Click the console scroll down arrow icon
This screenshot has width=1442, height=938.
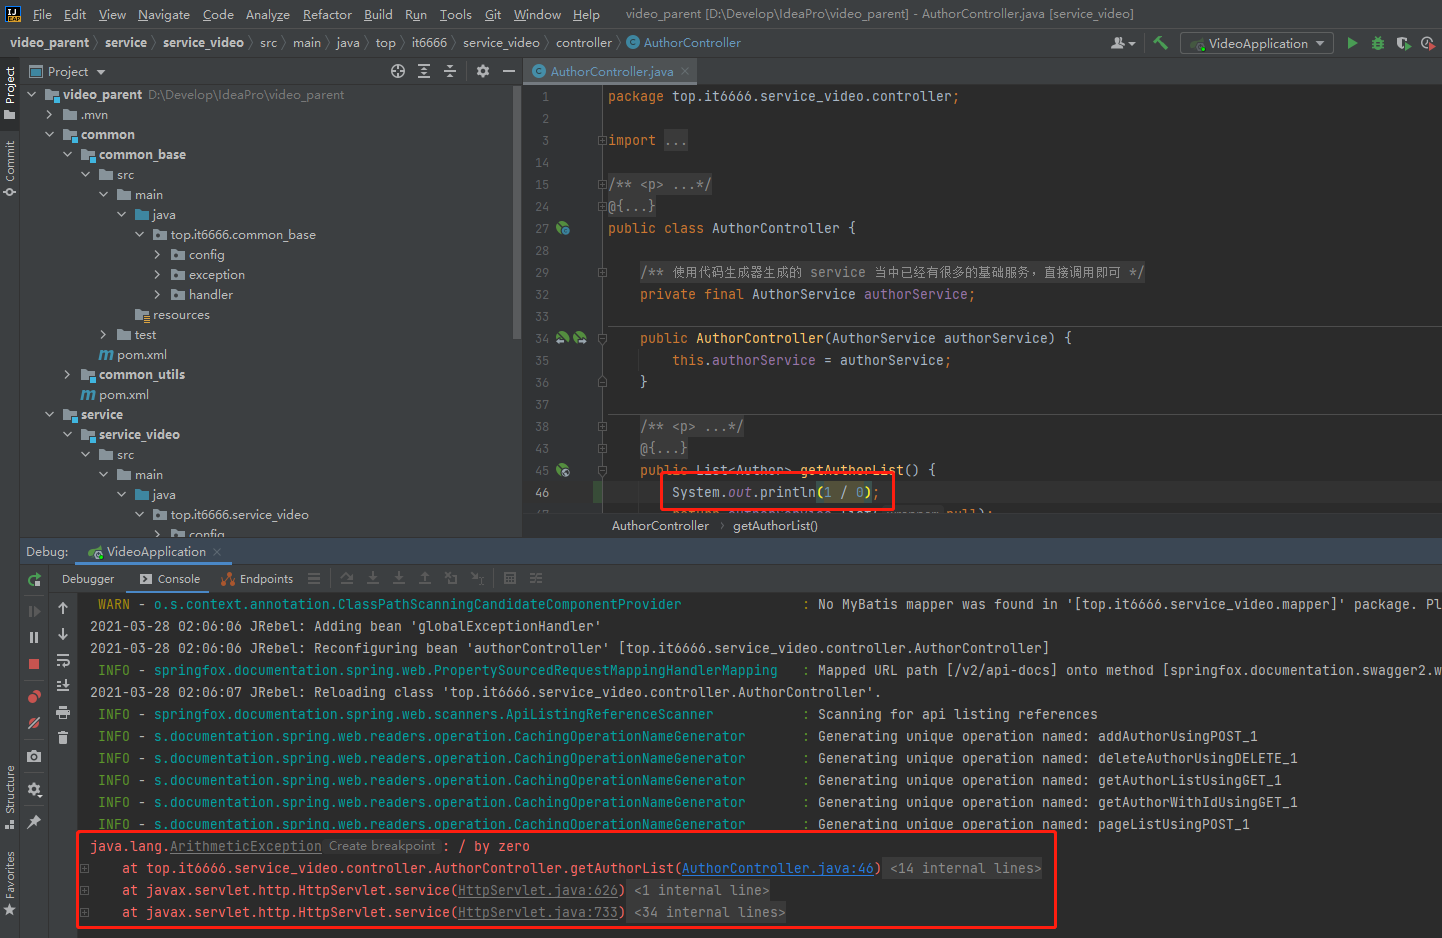(63, 634)
